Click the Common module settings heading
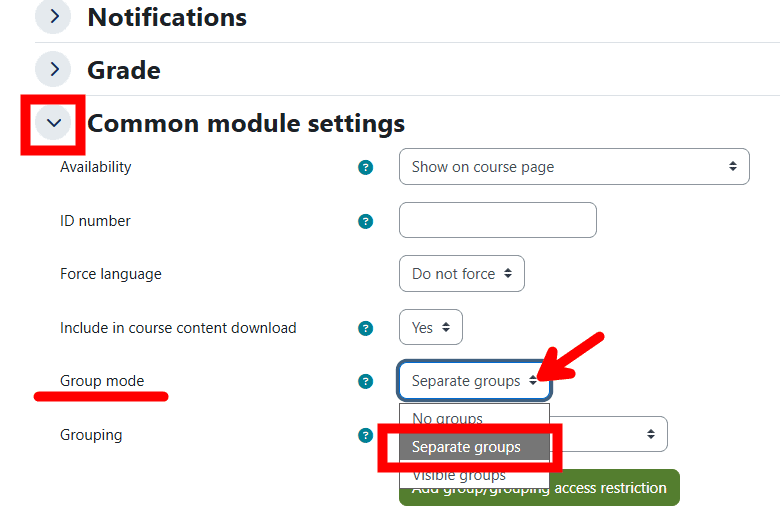780x516 pixels. 246,123
